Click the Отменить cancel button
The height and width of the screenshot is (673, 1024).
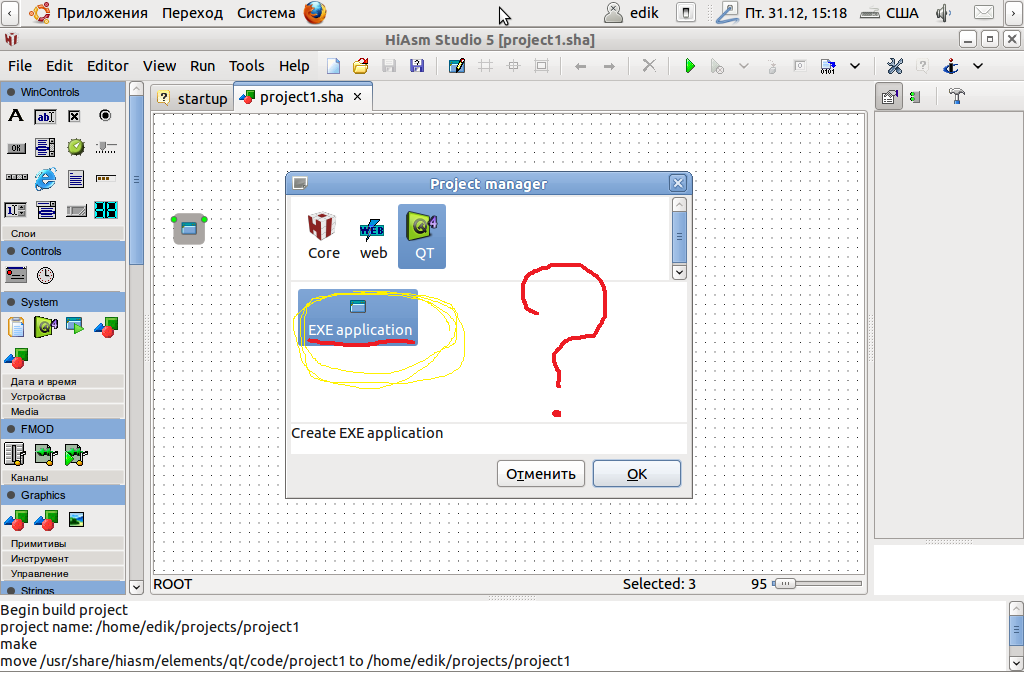[x=540, y=474]
